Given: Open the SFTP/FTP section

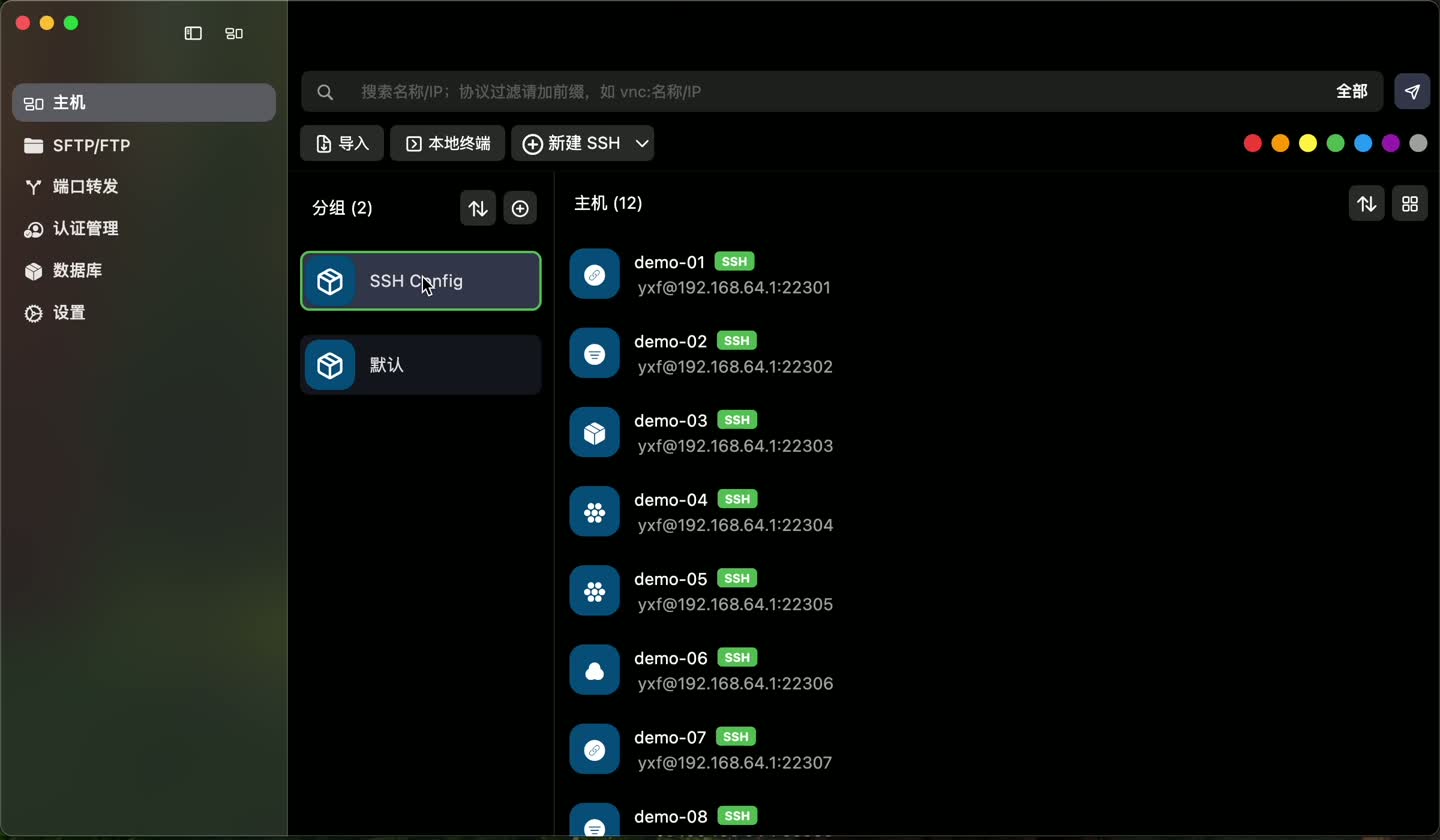Looking at the screenshot, I should click(x=144, y=145).
